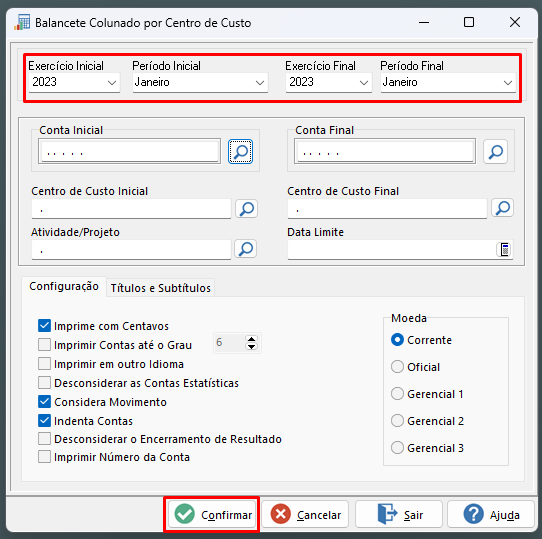Search Centro de Custo Inicial magnifier
This screenshot has width=542, height=539.
(x=246, y=208)
